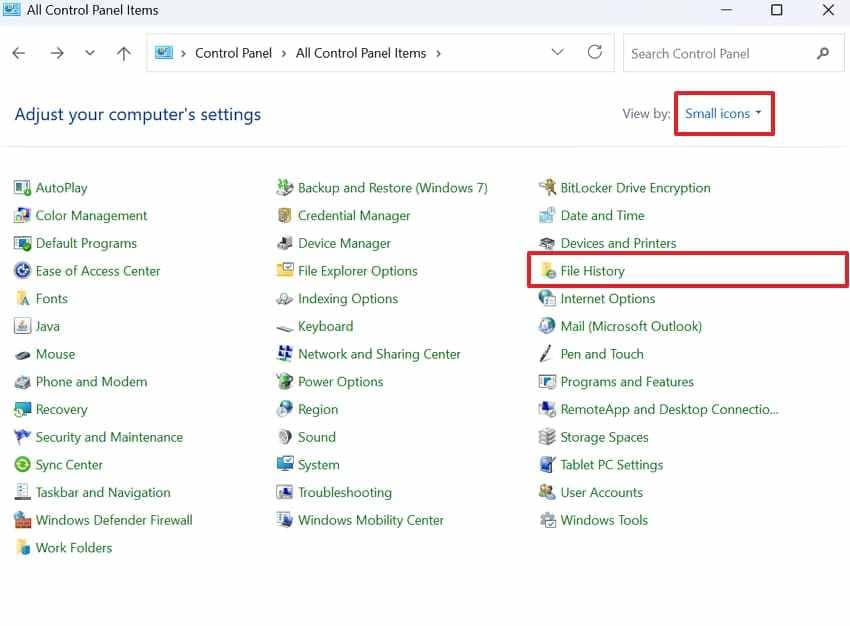The width and height of the screenshot is (850, 626).
Task: Open File Explorer Options link
Action: click(x=358, y=271)
